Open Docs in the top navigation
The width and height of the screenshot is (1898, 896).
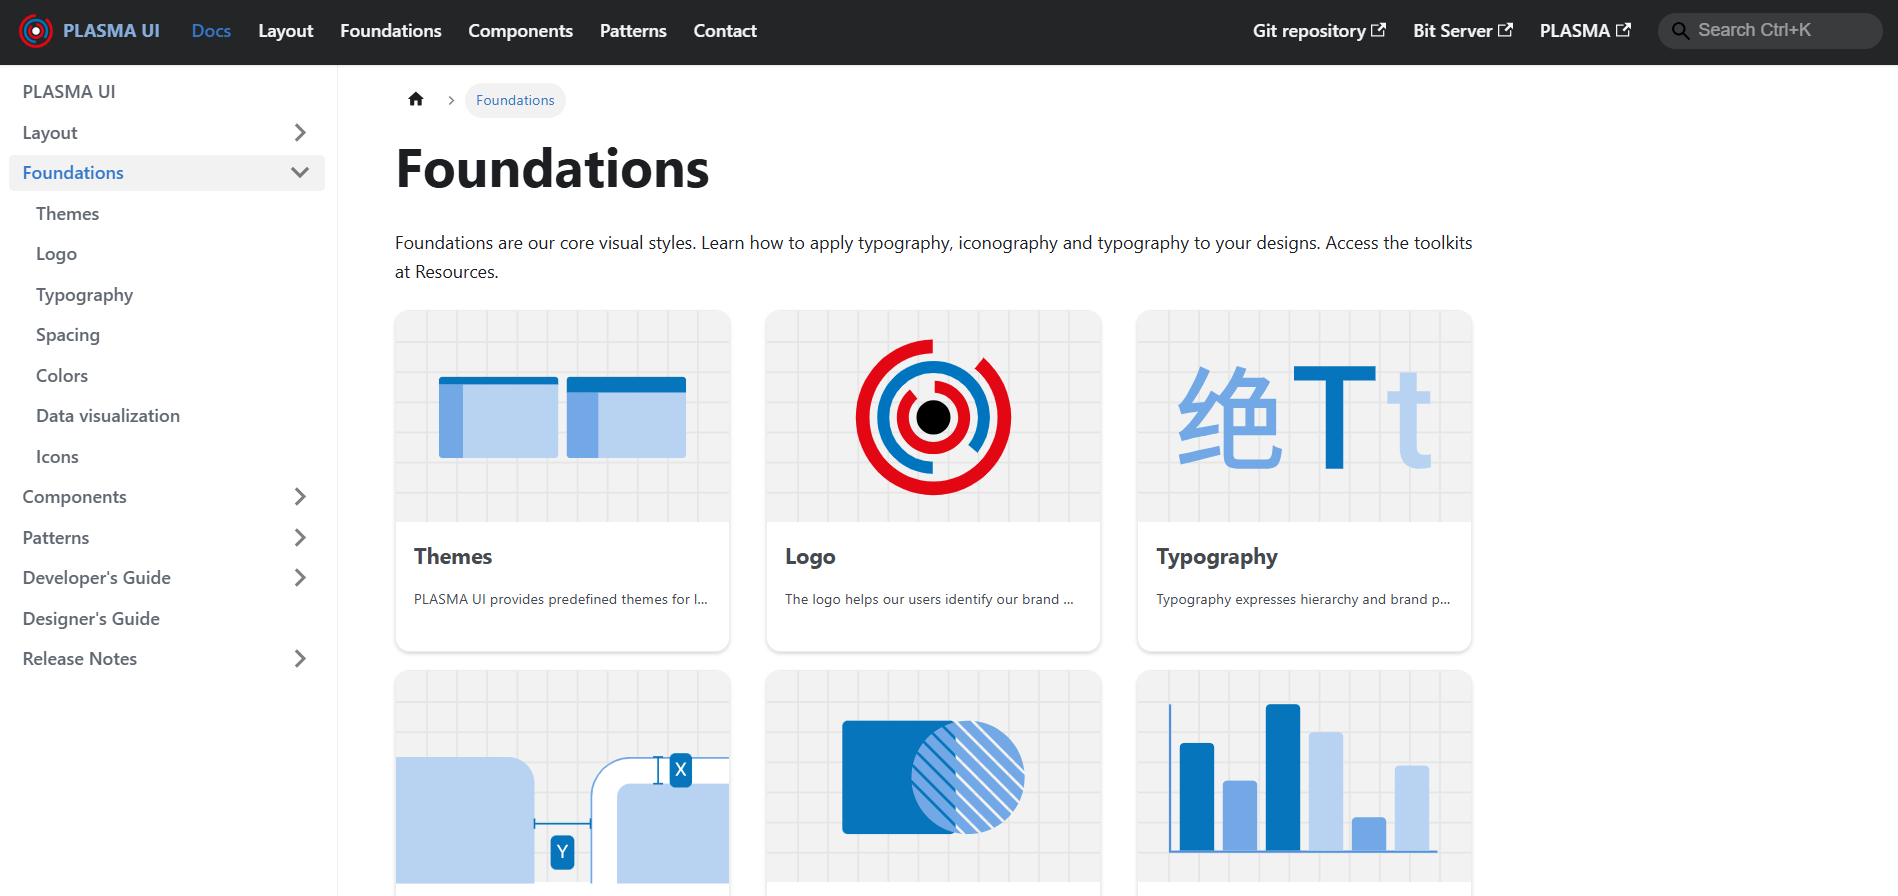pyautogui.click(x=211, y=31)
